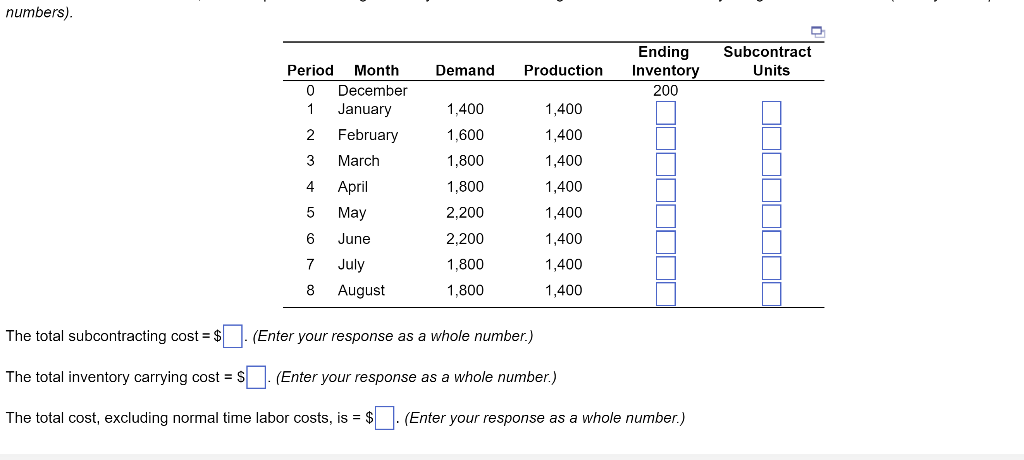Click June's Subcontract Units box

click(770, 241)
